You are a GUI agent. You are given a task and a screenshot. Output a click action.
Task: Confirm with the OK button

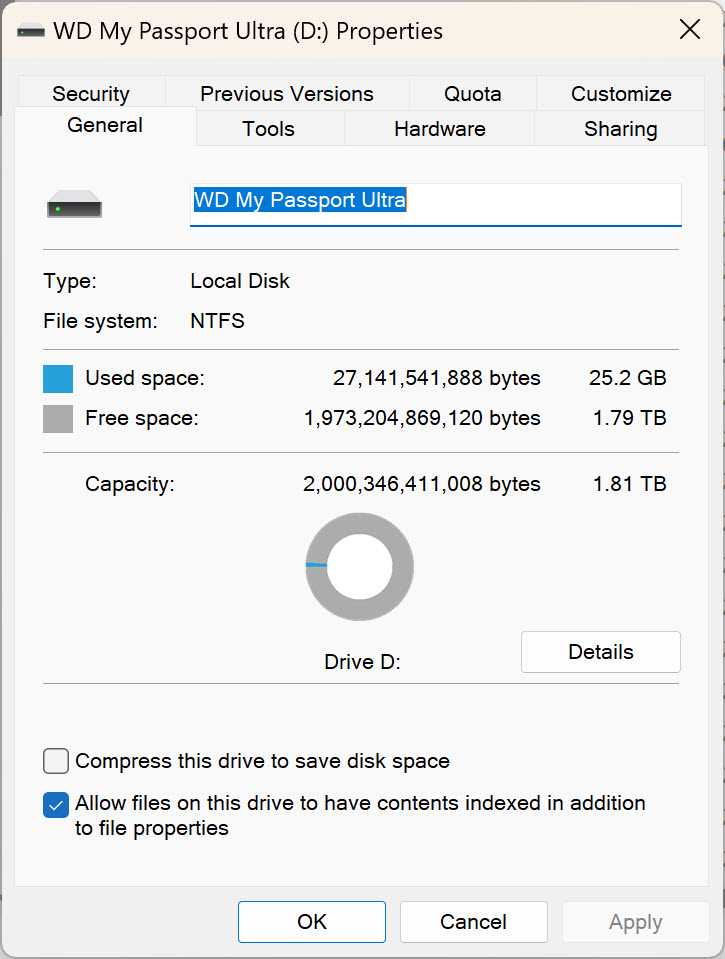(312, 922)
